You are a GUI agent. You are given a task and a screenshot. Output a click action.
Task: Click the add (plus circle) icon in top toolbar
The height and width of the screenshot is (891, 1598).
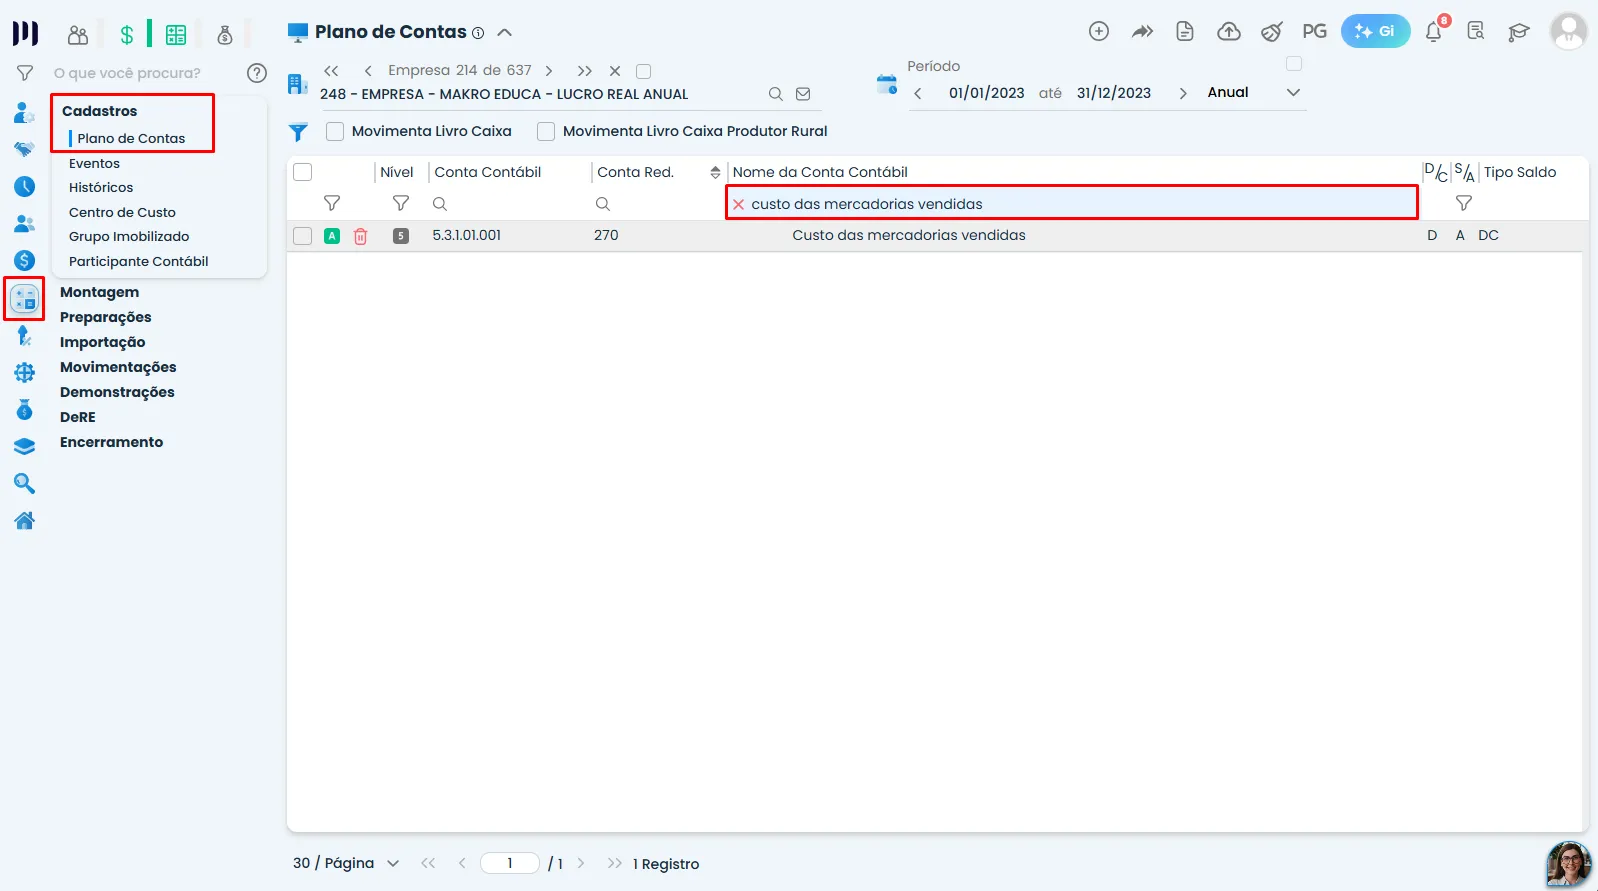click(x=1098, y=32)
